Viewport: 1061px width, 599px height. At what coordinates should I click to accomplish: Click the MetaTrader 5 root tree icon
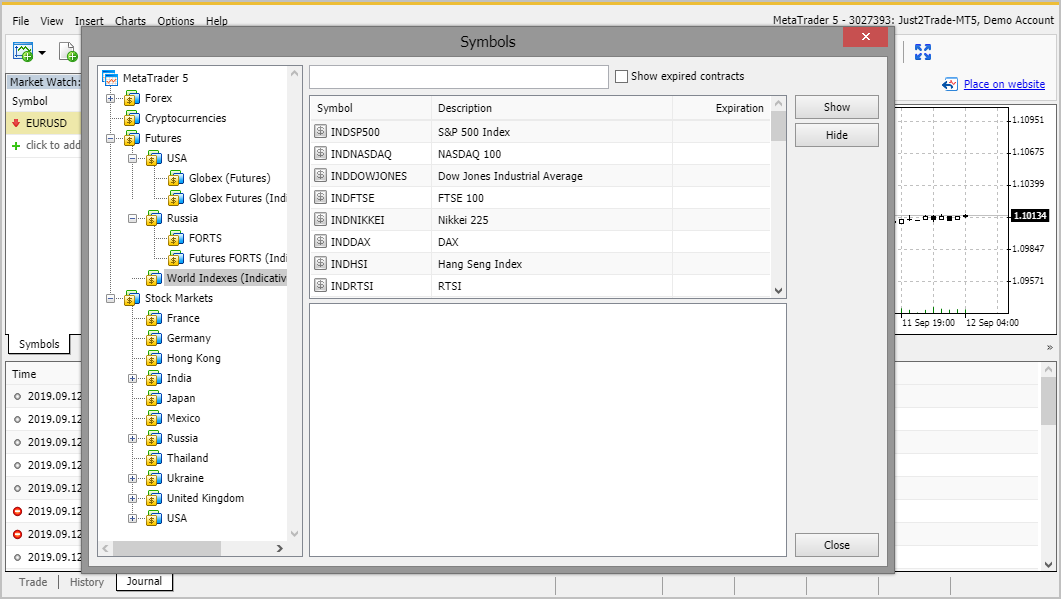pos(110,78)
